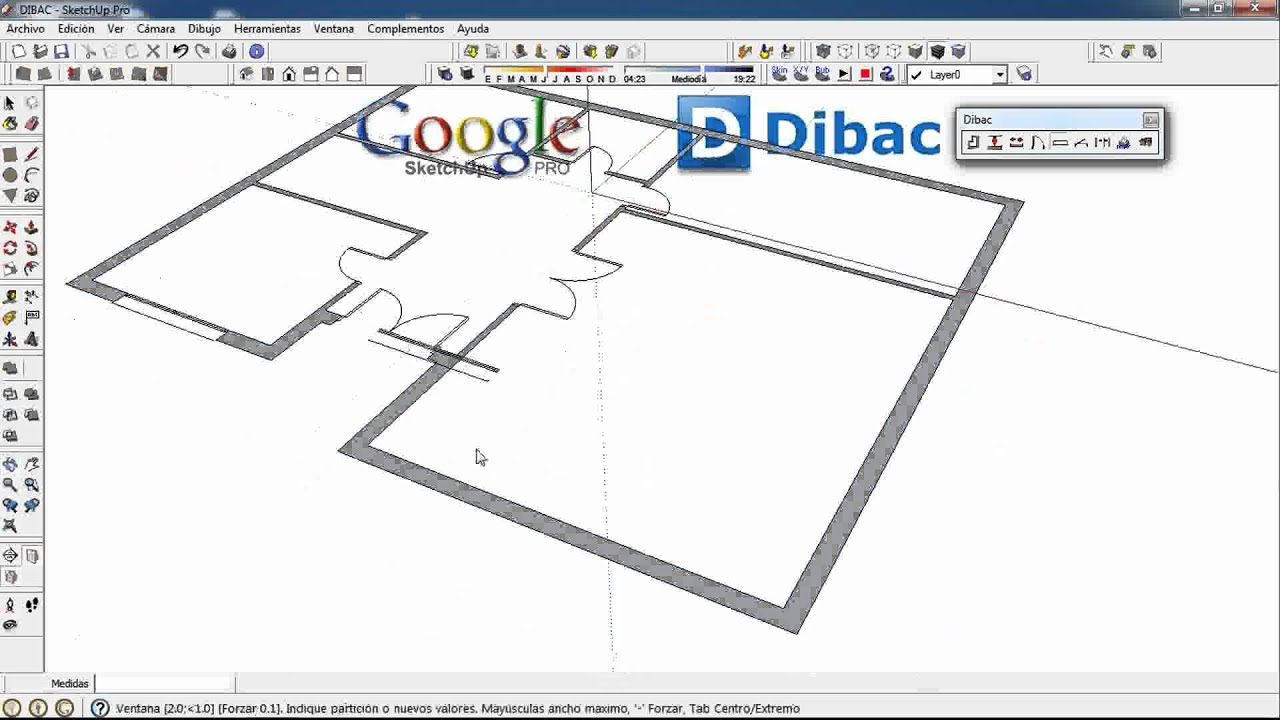Open the Cámara menu

tap(156, 29)
